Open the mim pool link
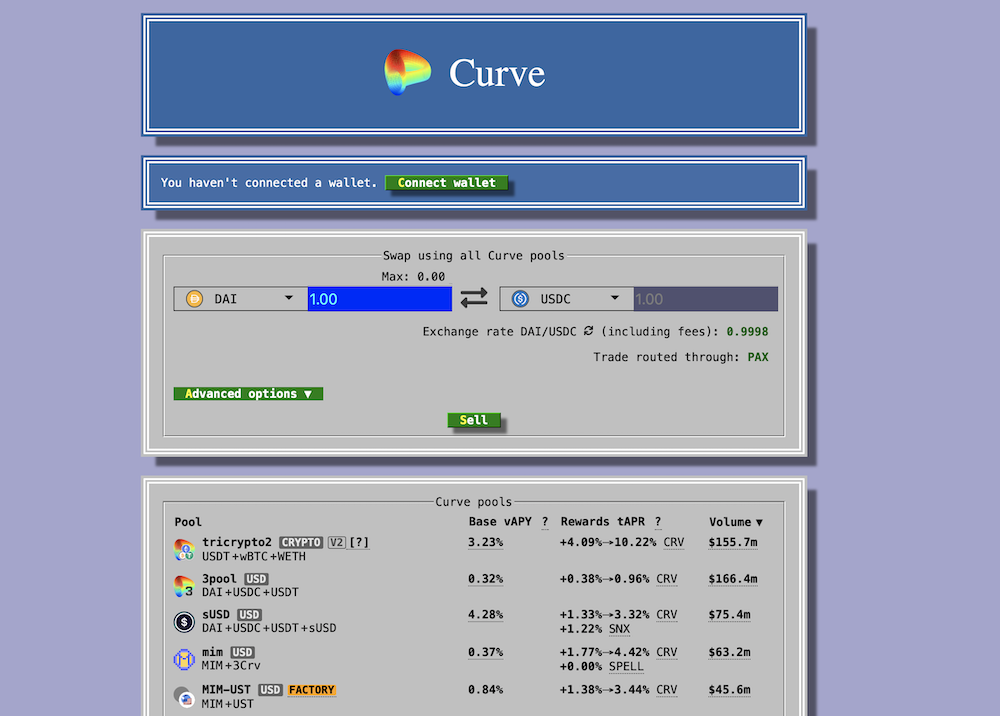The width and height of the screenshot is (1000, 716). tap(212, 652)
